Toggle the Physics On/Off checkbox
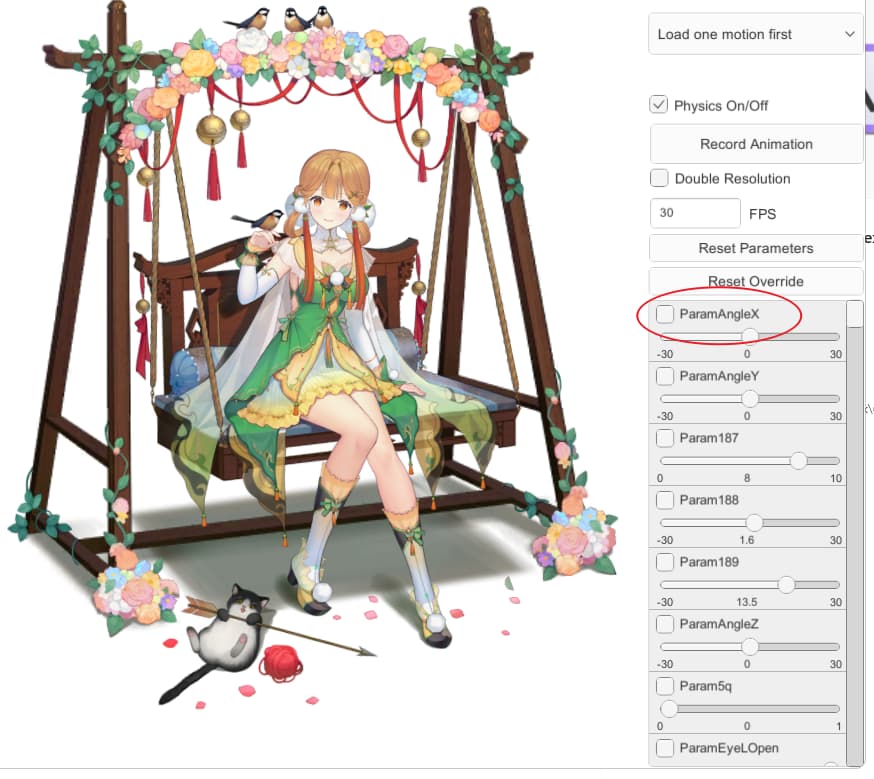The height and width of the screenshot is (779, 874). pyautogui.click(x=659, y=105)
